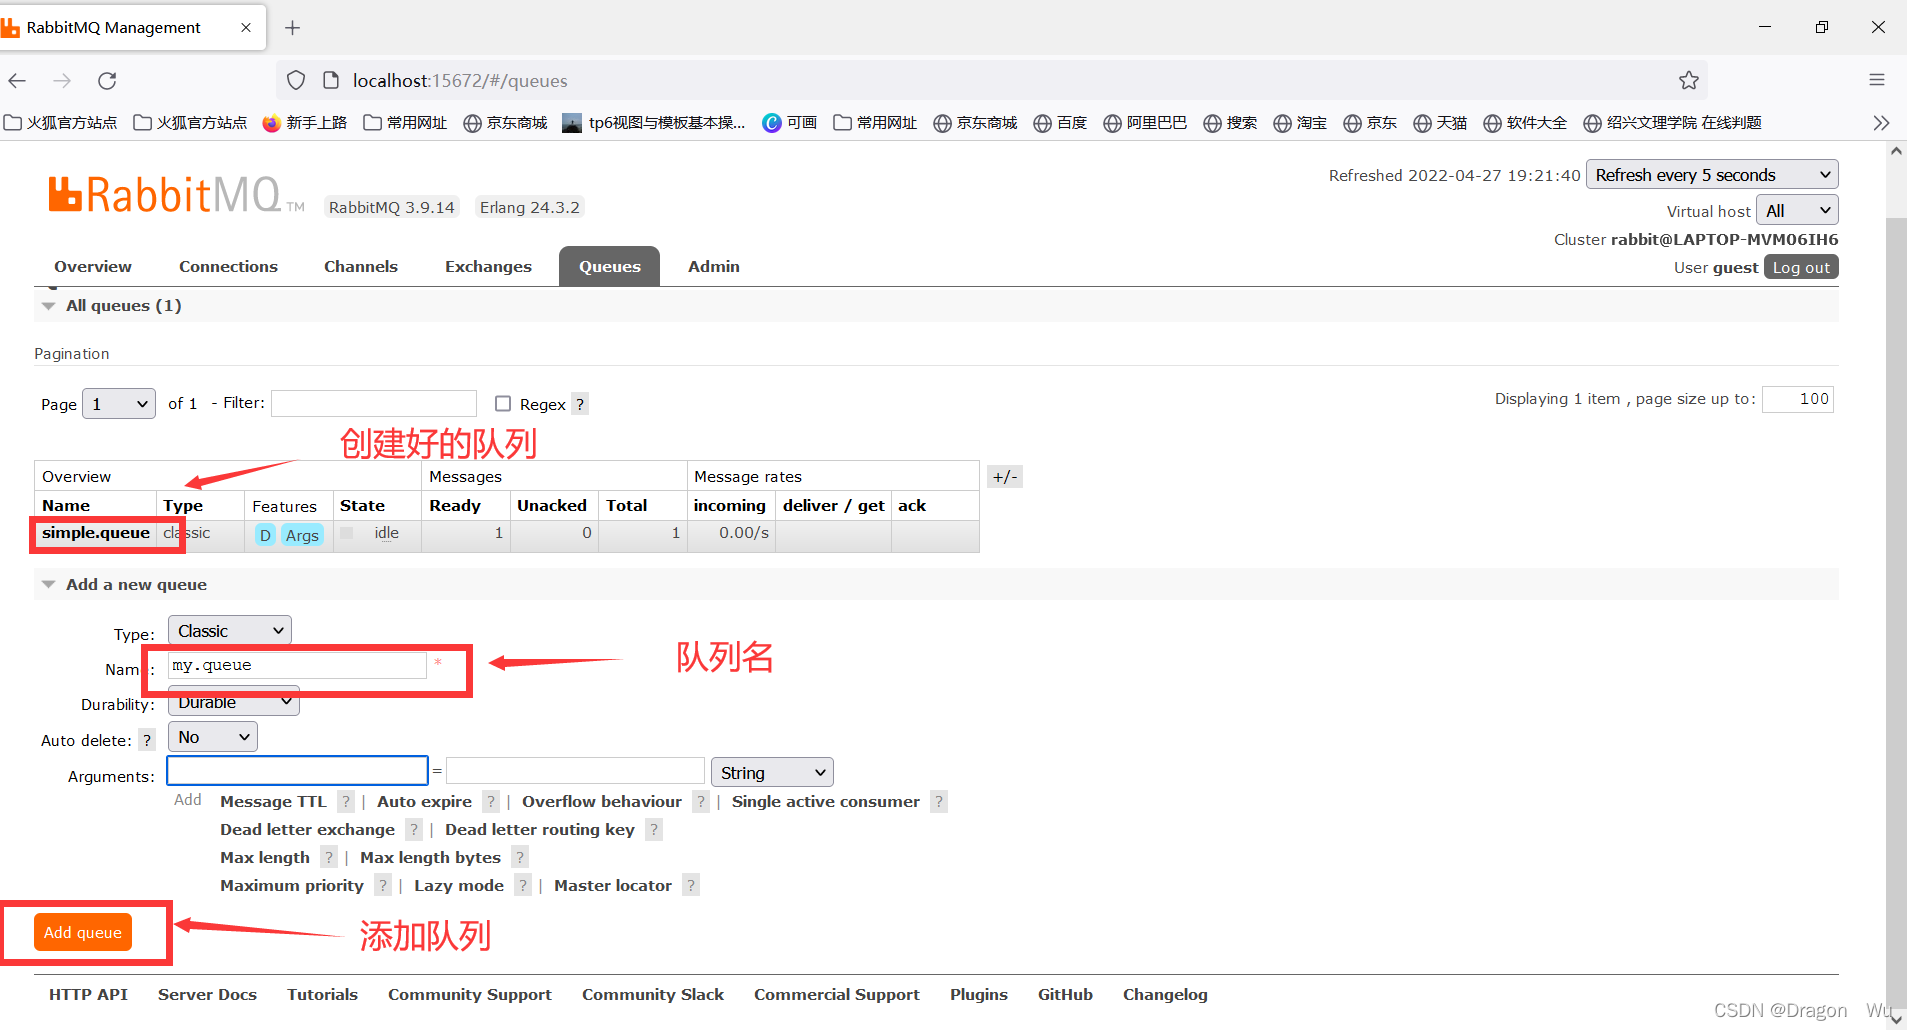Open the simple.queue queue details
The width and height of the screenshot is (1907, 1030).
[96, 533]
